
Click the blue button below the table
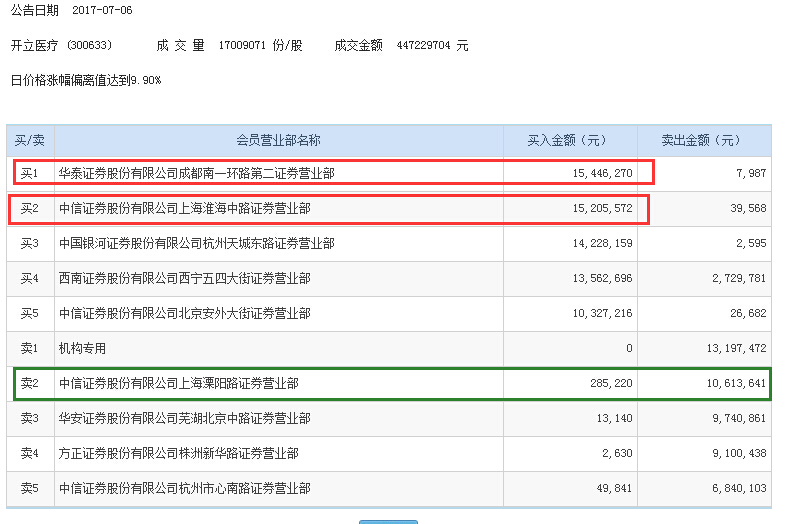click(388, 522)
